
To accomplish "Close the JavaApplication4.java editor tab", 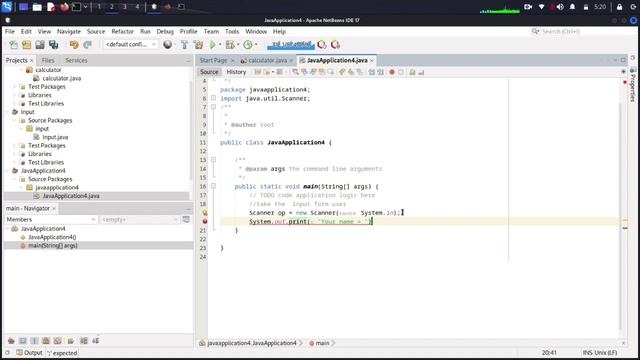I will pyautogui.click(x=371, y=60).
